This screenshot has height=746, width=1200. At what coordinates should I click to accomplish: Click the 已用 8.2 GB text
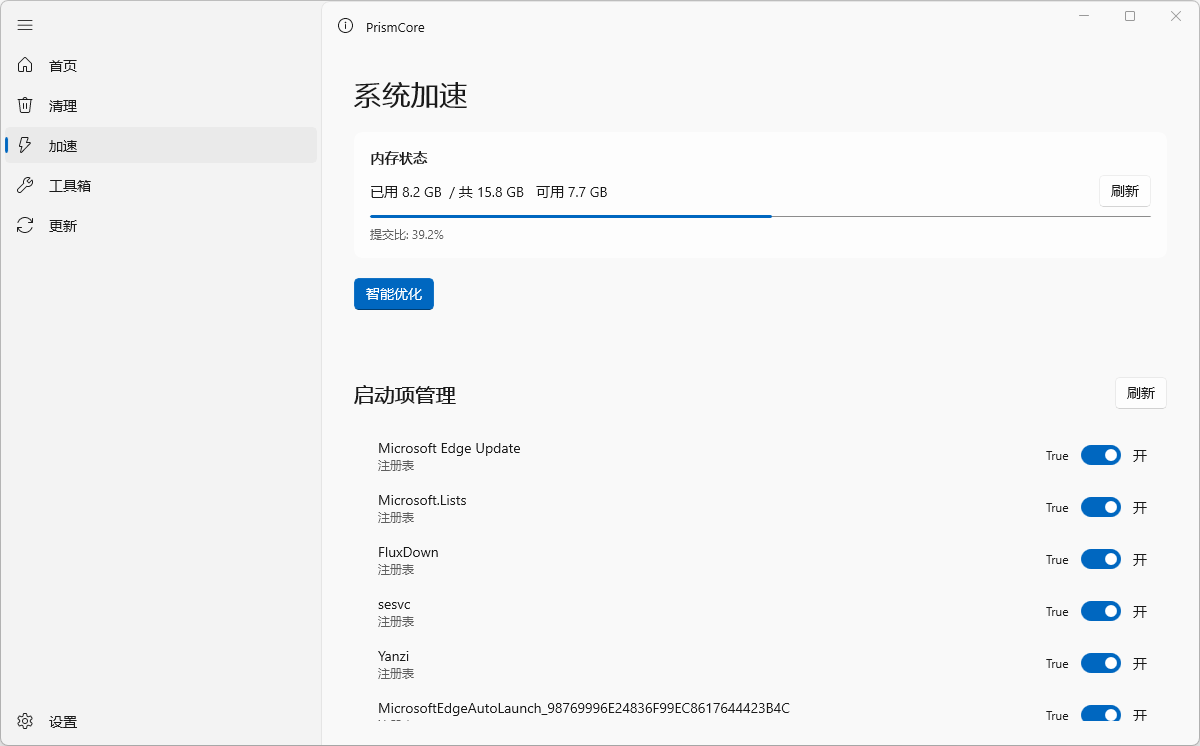coord(406,192)
